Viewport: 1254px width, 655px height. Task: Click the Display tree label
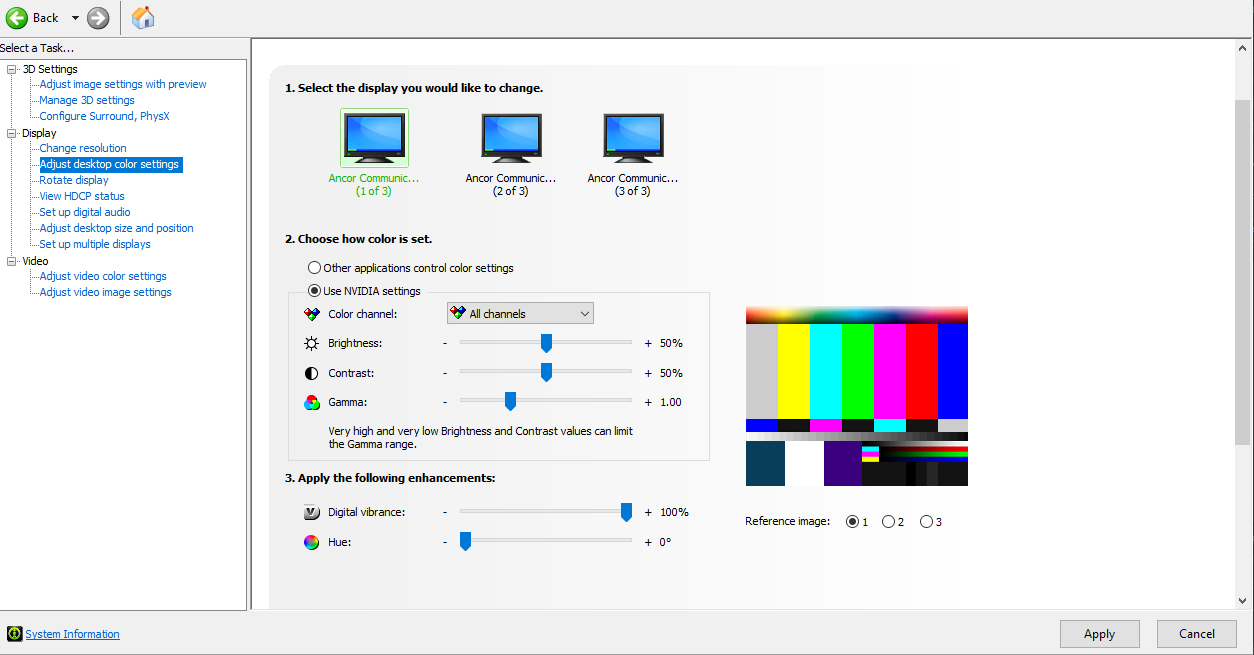pyautogui.click(x=39, y=133)
